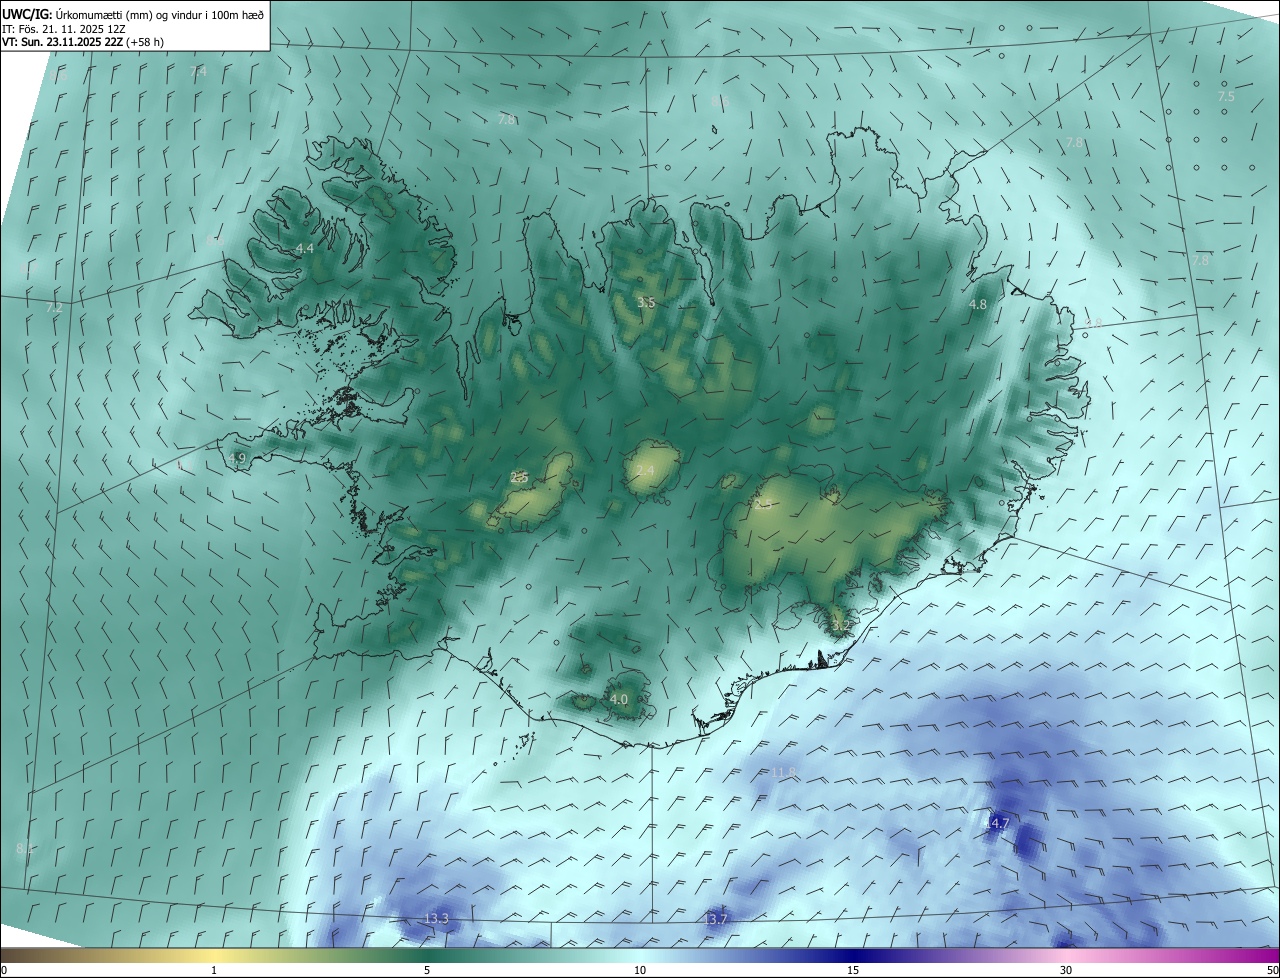Click the 14.7 value over the dark blue cell
This screenshot has width=1280, height=978.
tap(997, 823)
